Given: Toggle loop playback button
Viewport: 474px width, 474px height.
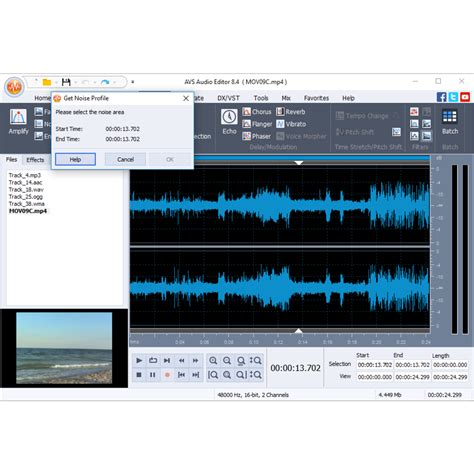Looking at the screenshot, I should pos(153,360).
